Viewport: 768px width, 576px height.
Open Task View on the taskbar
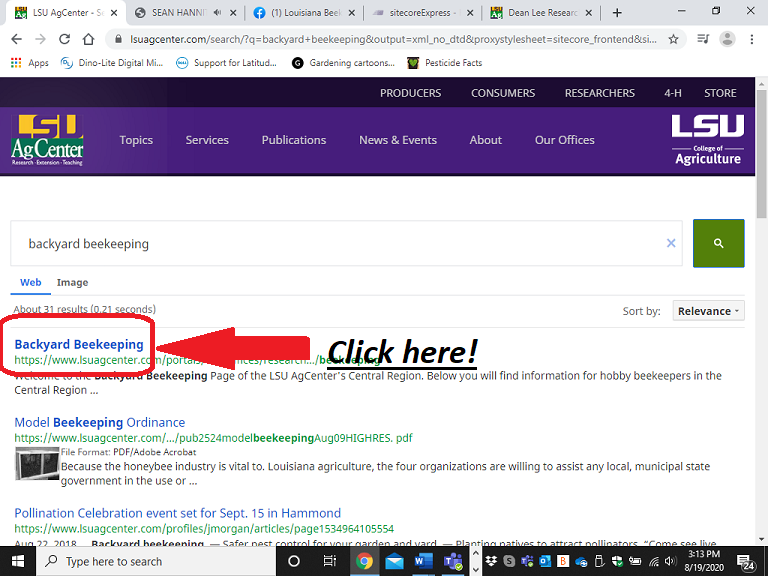(330, 561)
